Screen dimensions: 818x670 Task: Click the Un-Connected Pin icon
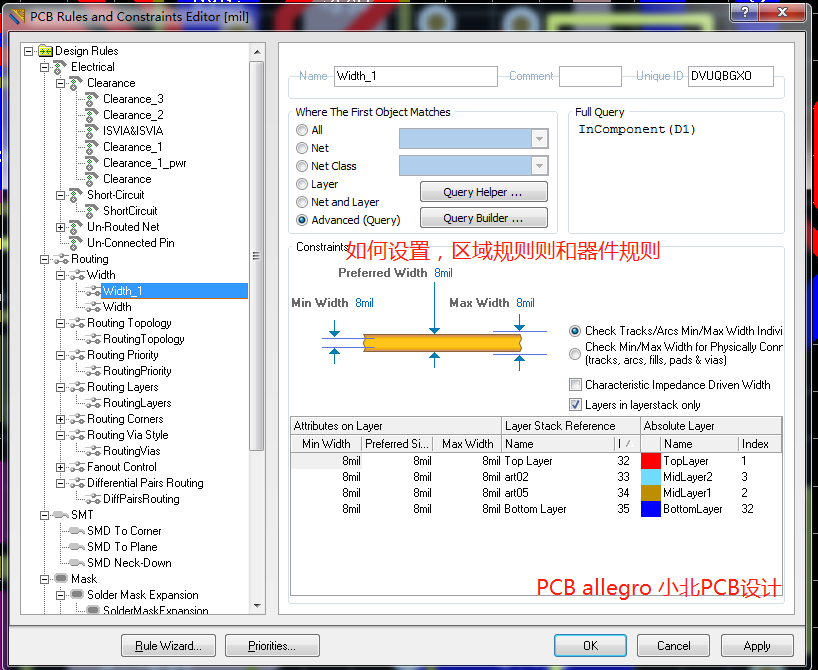[x=76, y=243]
